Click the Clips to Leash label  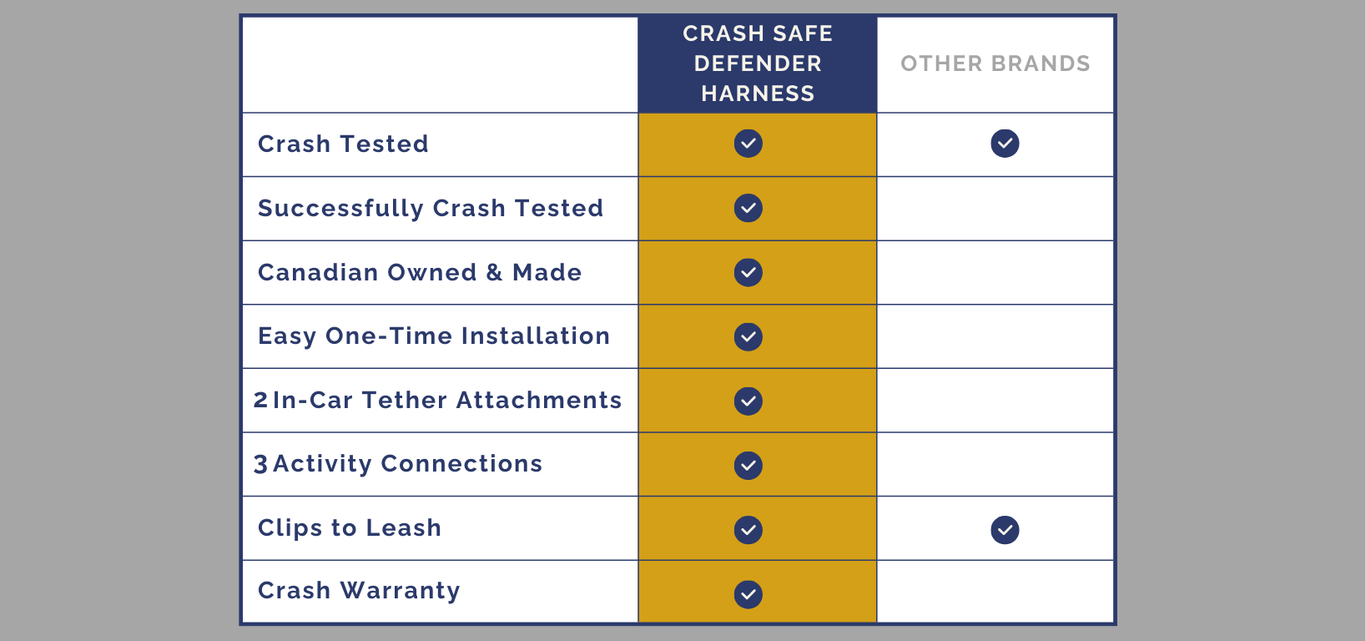(349, 528)
